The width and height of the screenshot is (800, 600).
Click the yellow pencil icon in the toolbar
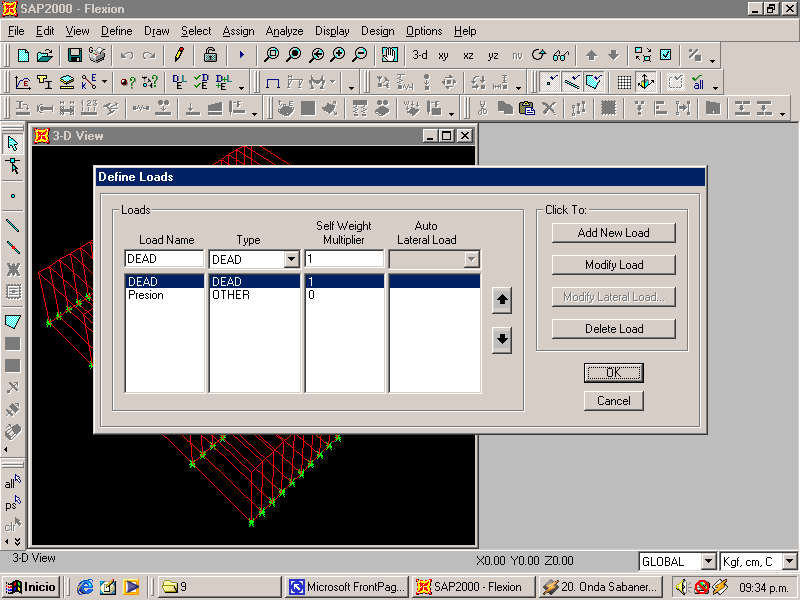179,55
